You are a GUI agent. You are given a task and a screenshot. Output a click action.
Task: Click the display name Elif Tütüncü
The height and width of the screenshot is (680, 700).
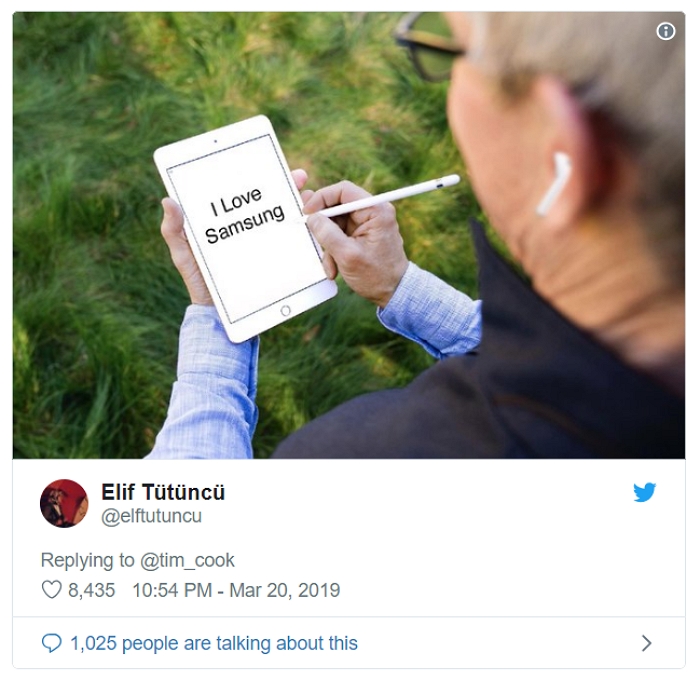pyautogui.click(x=163, y=492)
